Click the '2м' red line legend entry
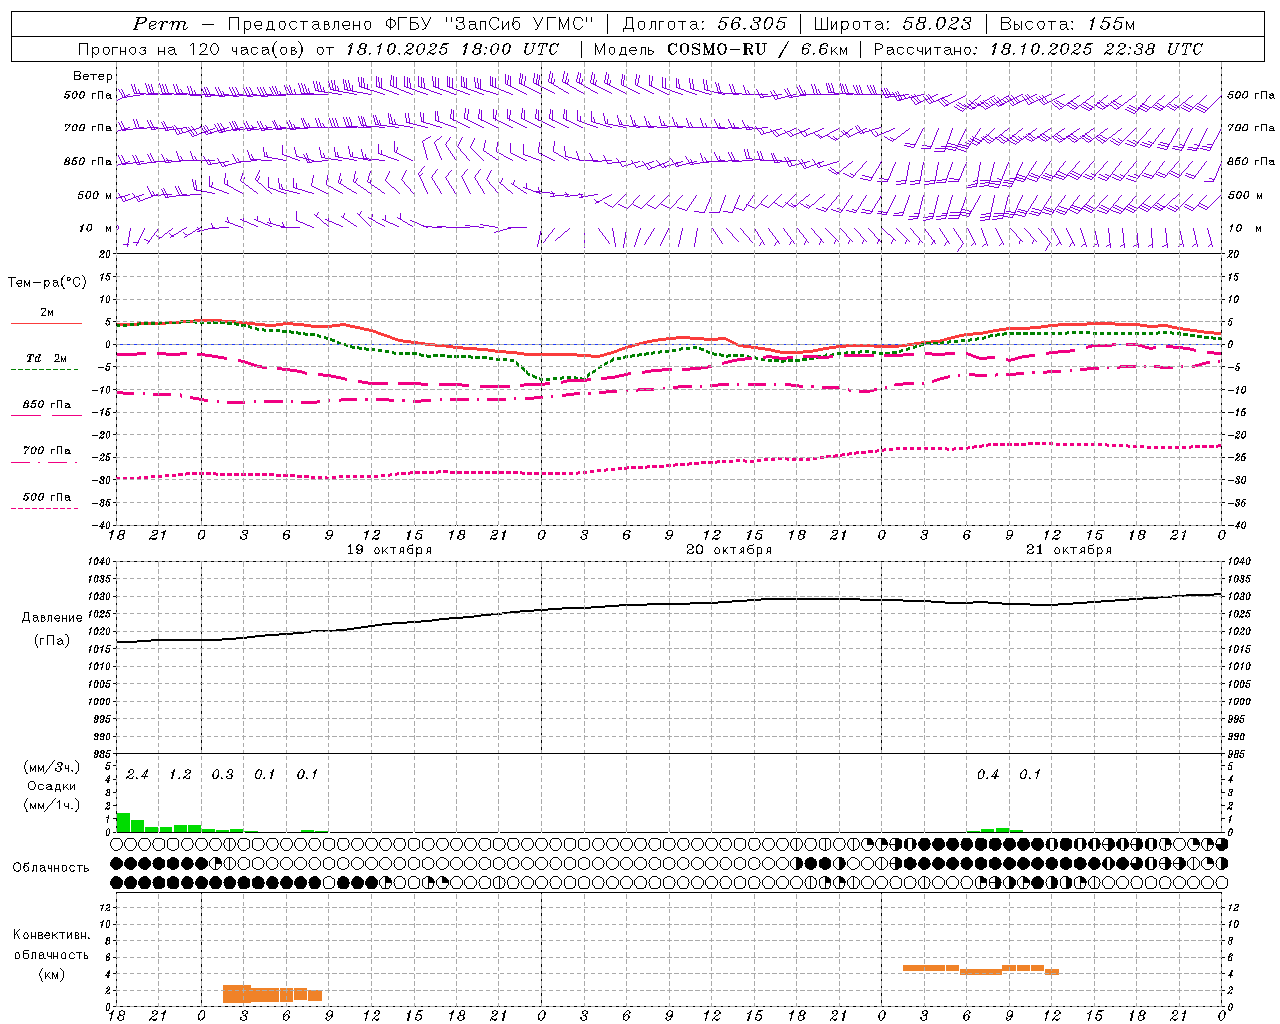Screen dimensions: 1280x1024 (47, 313)
